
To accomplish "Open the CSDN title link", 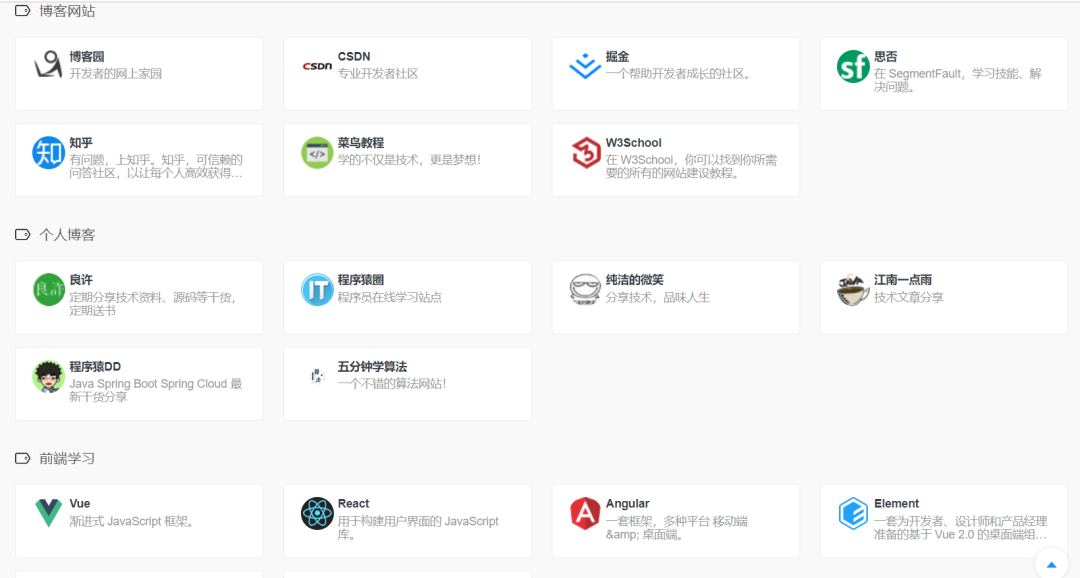I will coord(354,56).
